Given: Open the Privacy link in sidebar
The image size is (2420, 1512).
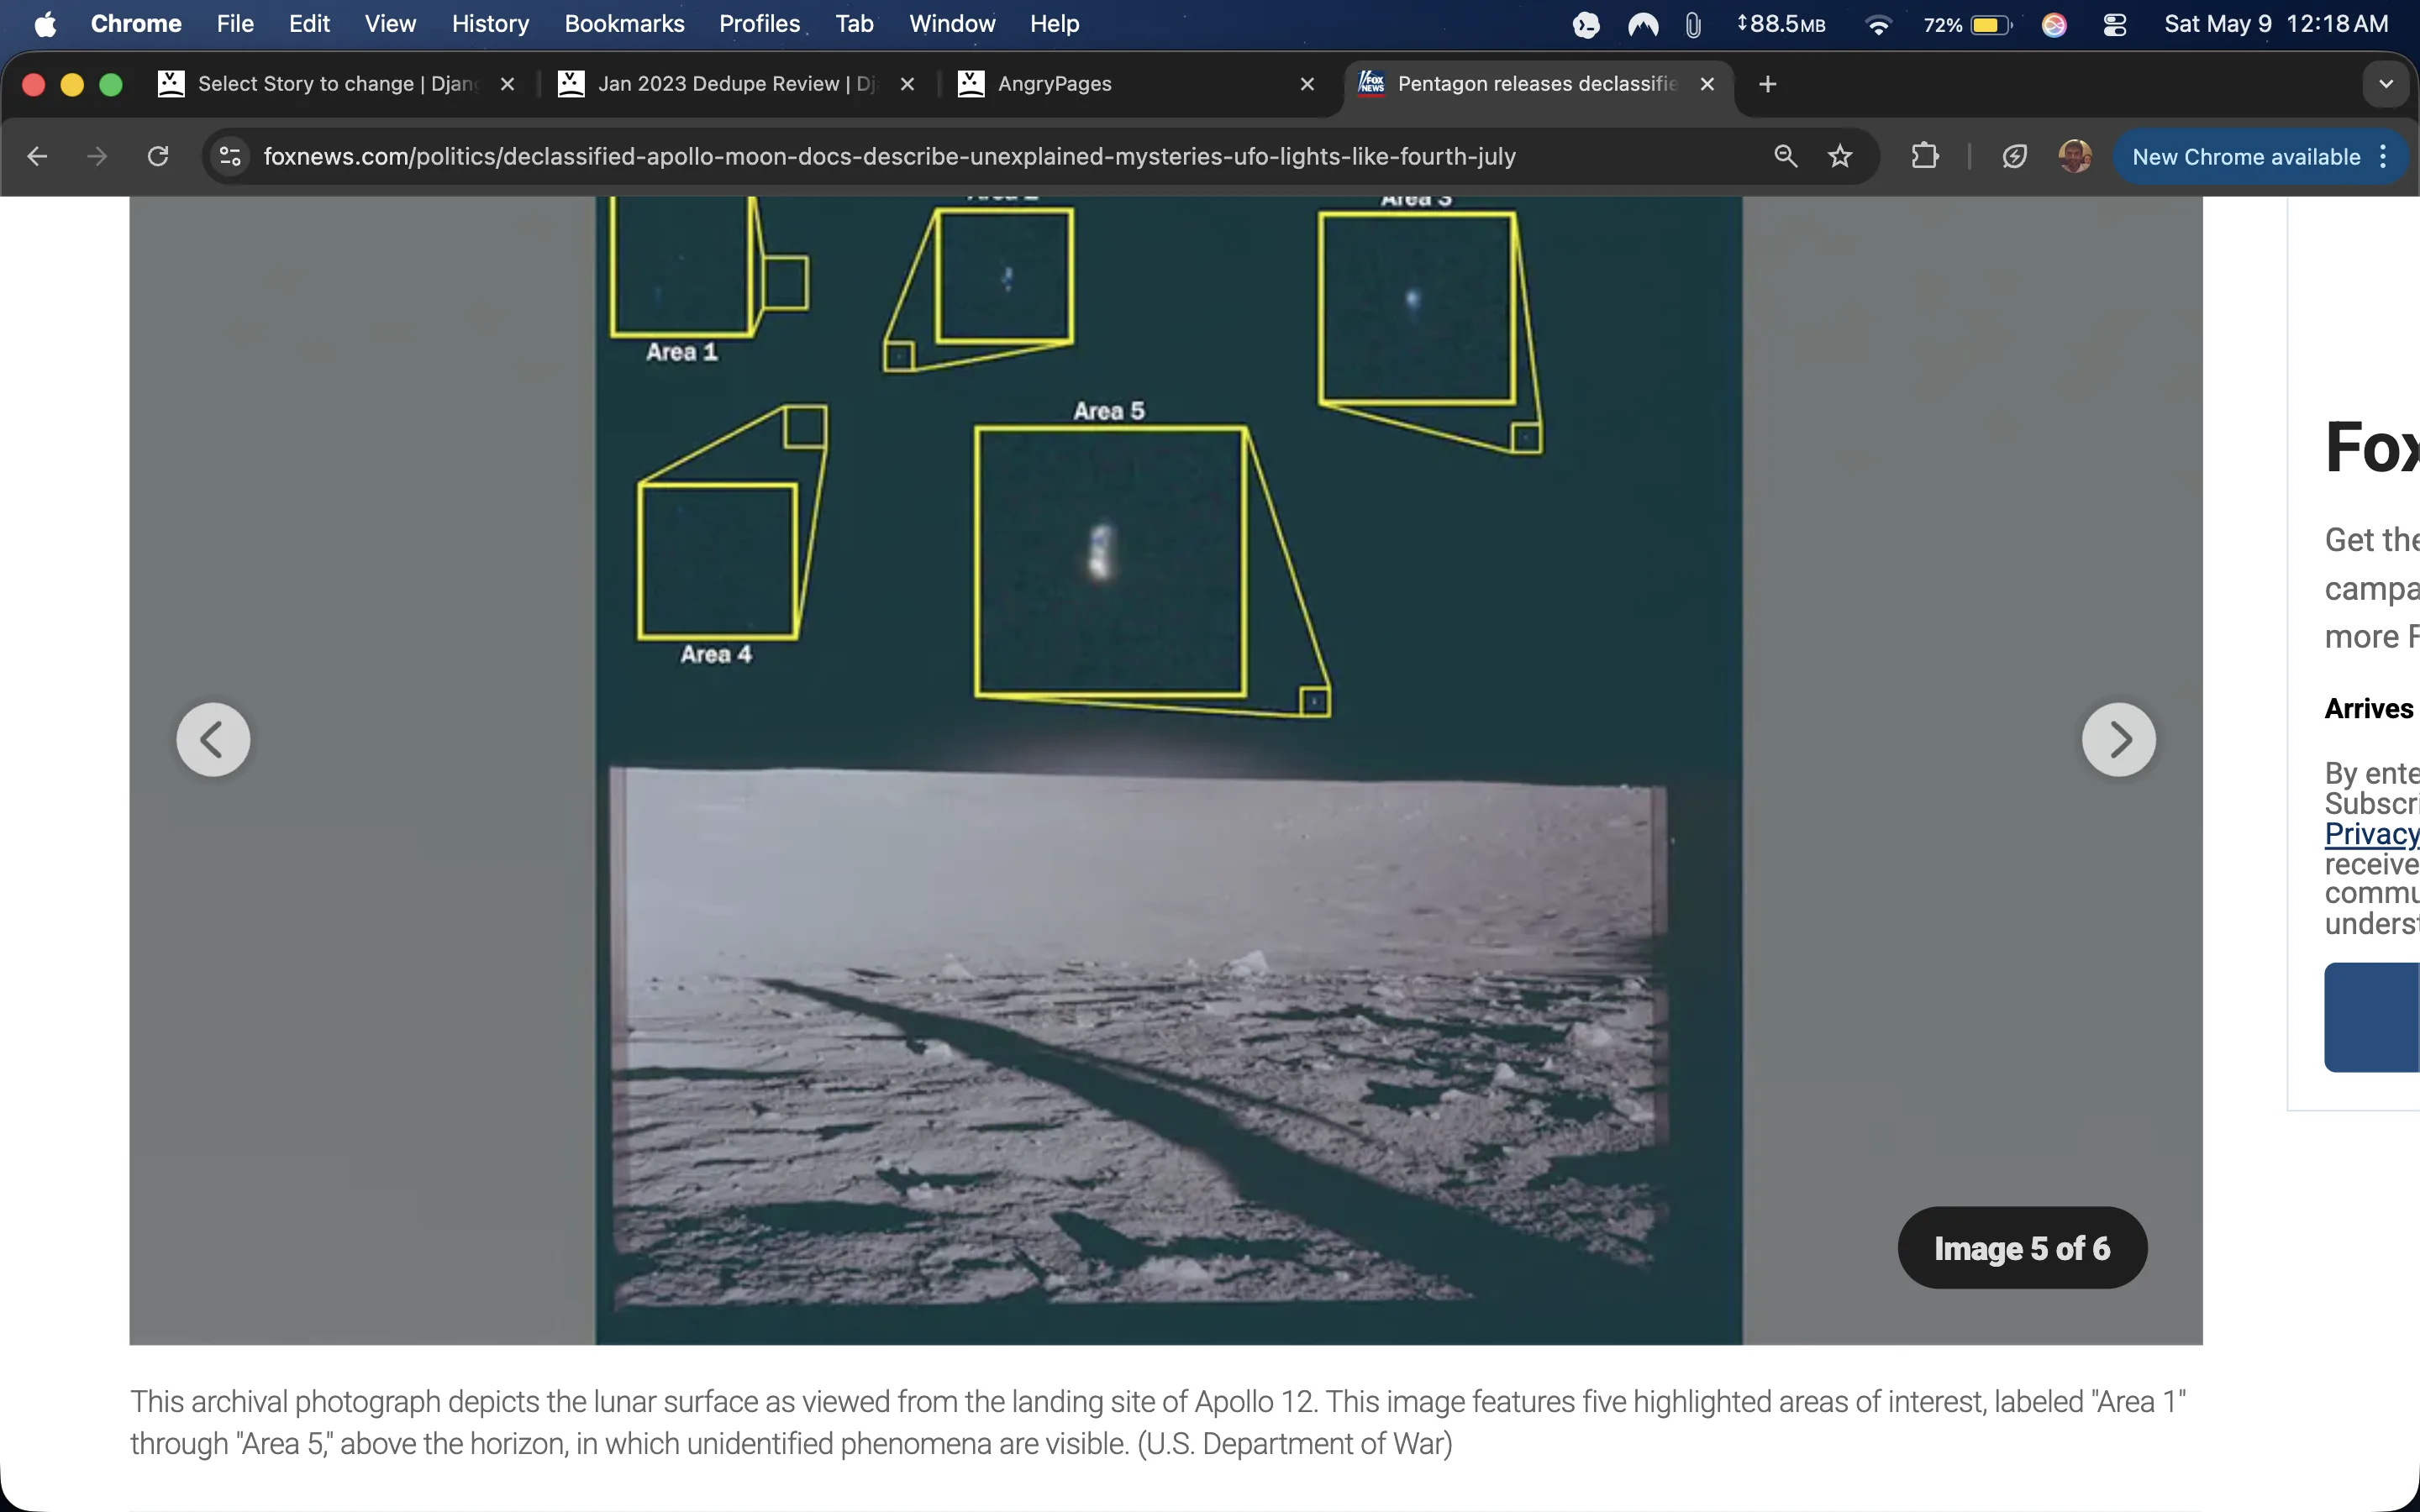Looking at the screenshot, I should 2371,834.
